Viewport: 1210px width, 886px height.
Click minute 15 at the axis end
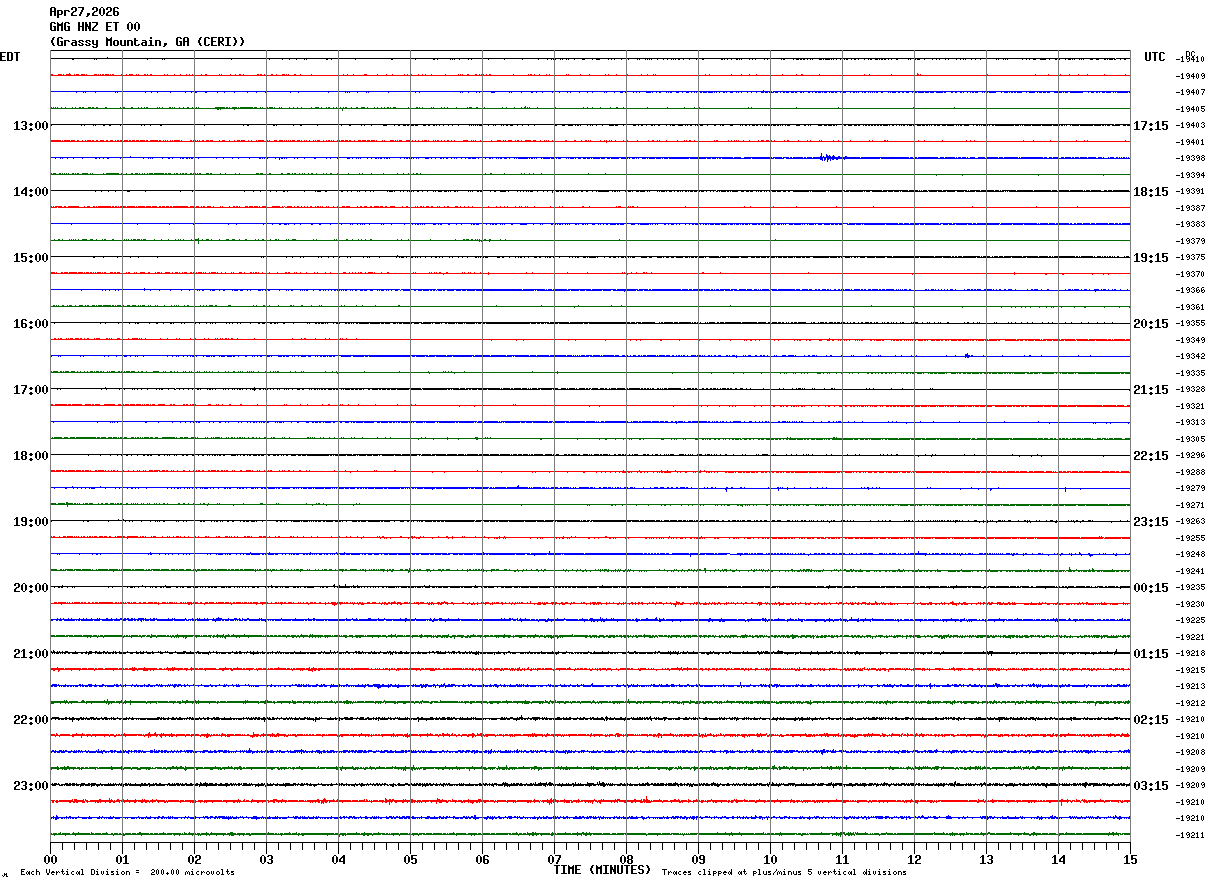point(1130,859)
